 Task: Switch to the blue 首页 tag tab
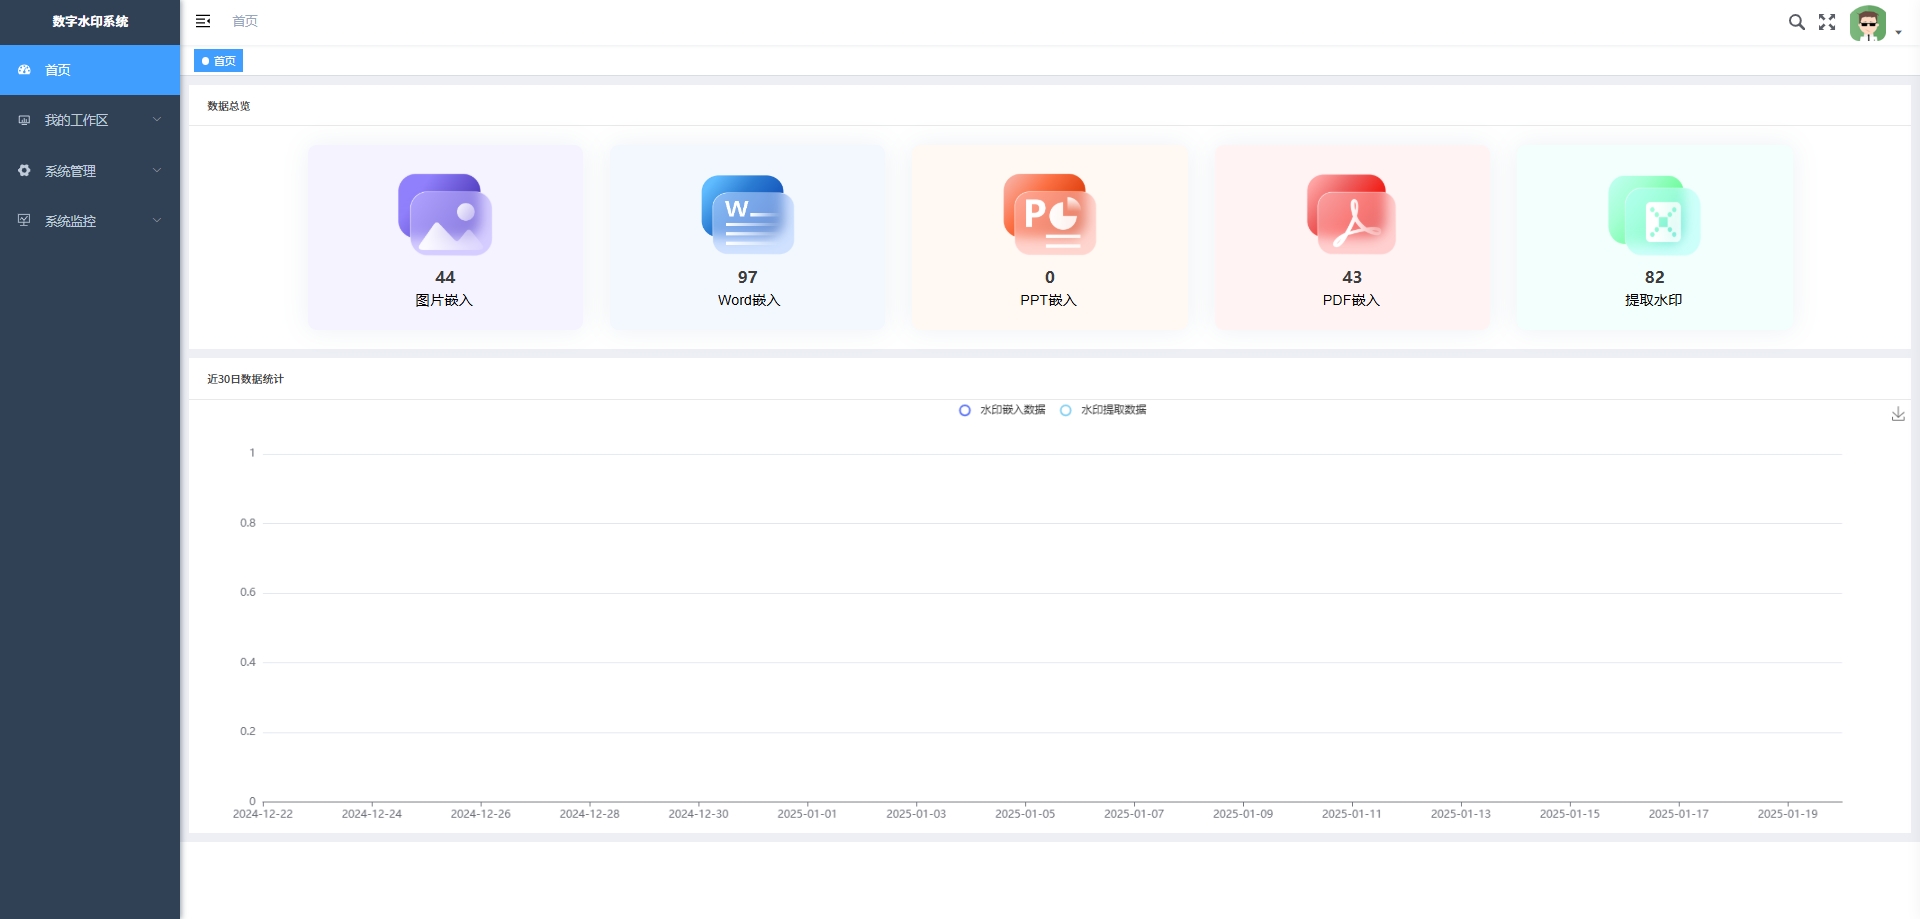pyautogui.click(x=219, y=61)
